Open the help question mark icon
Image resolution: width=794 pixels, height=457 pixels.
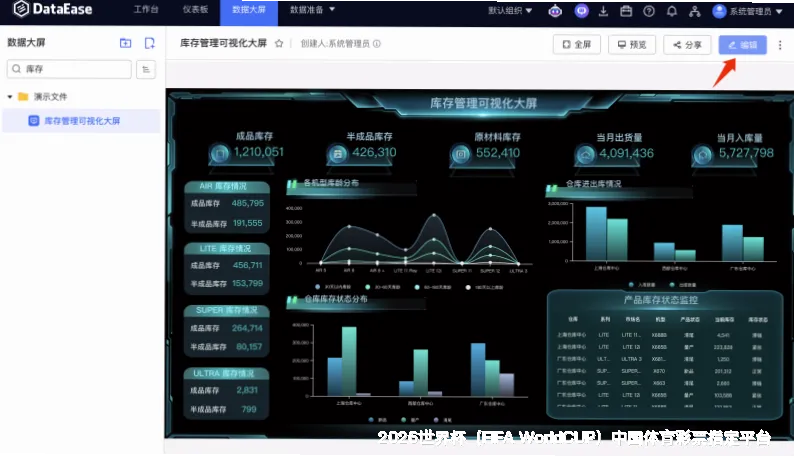point(649,11)
